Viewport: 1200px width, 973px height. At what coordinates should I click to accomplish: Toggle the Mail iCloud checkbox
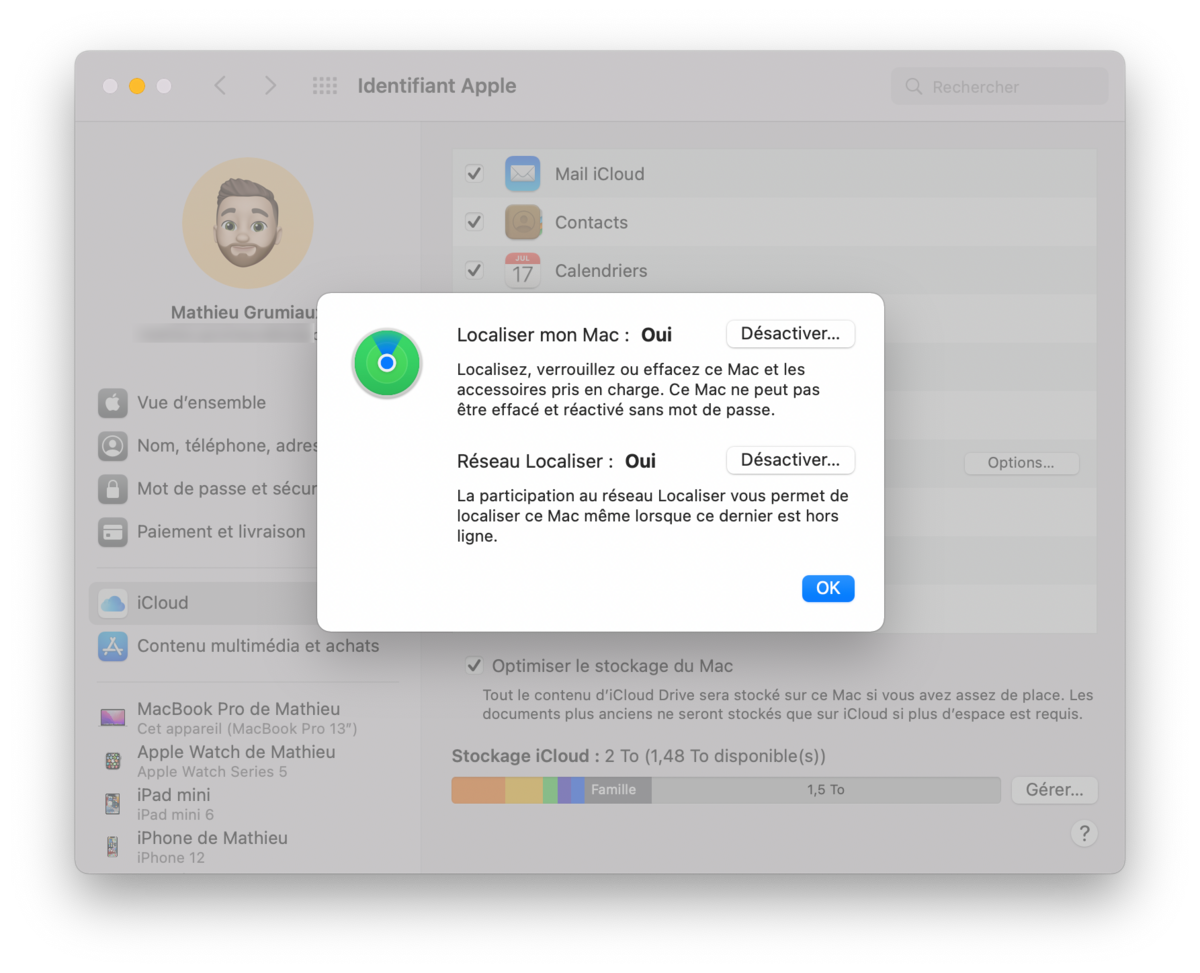pos(474,173)
